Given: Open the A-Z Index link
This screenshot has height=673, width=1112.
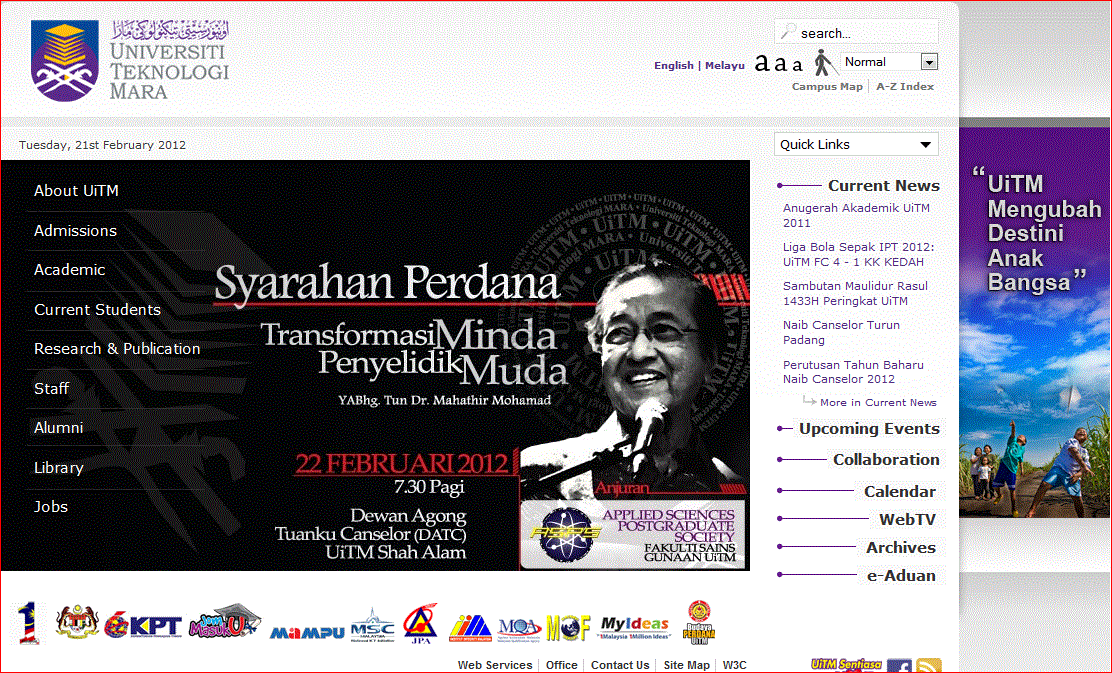Looking at the screenshot, I should 905,87.
